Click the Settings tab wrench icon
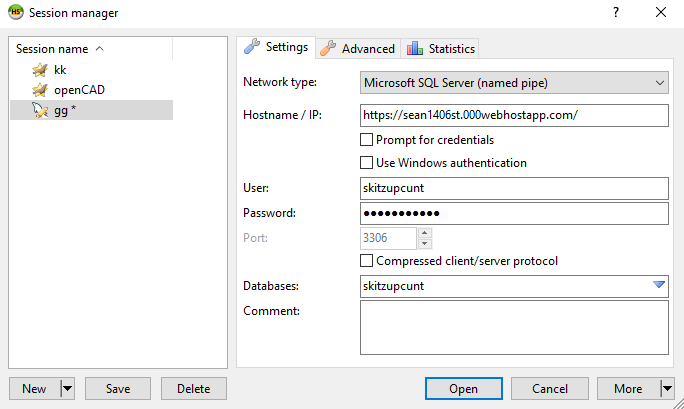684x409 pixels. [x=252, y=46]
